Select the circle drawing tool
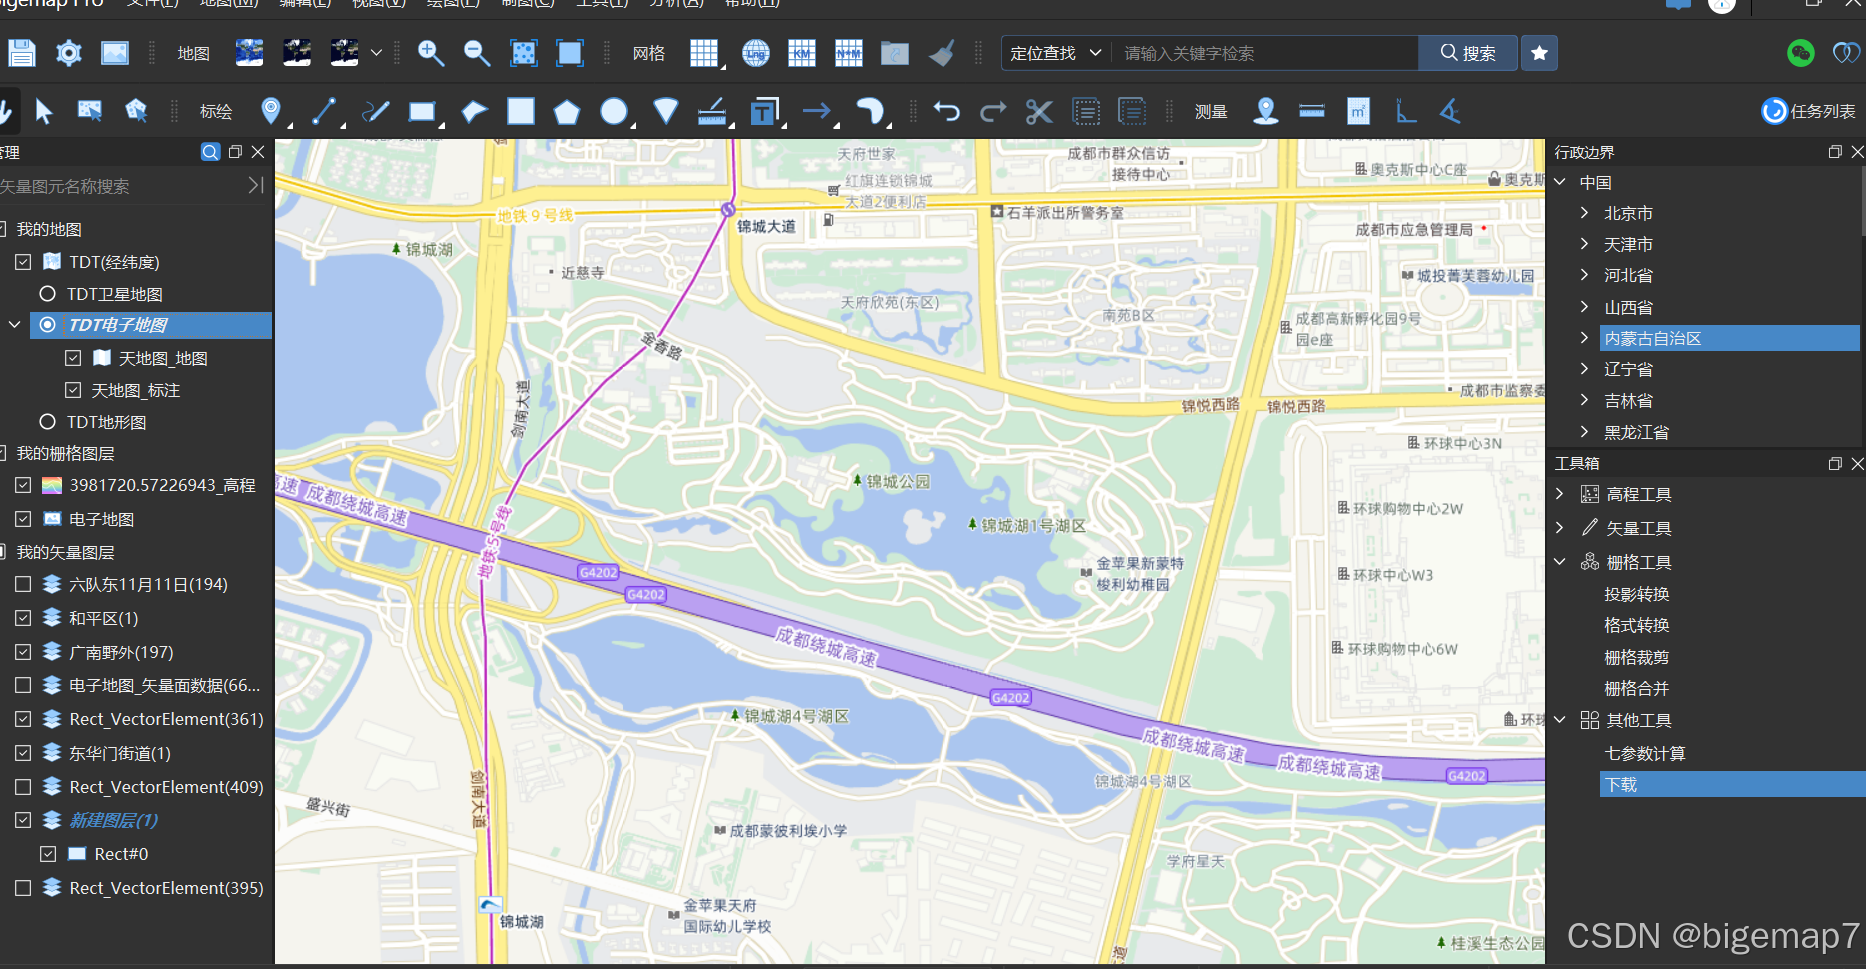 [x=613, y=111]
